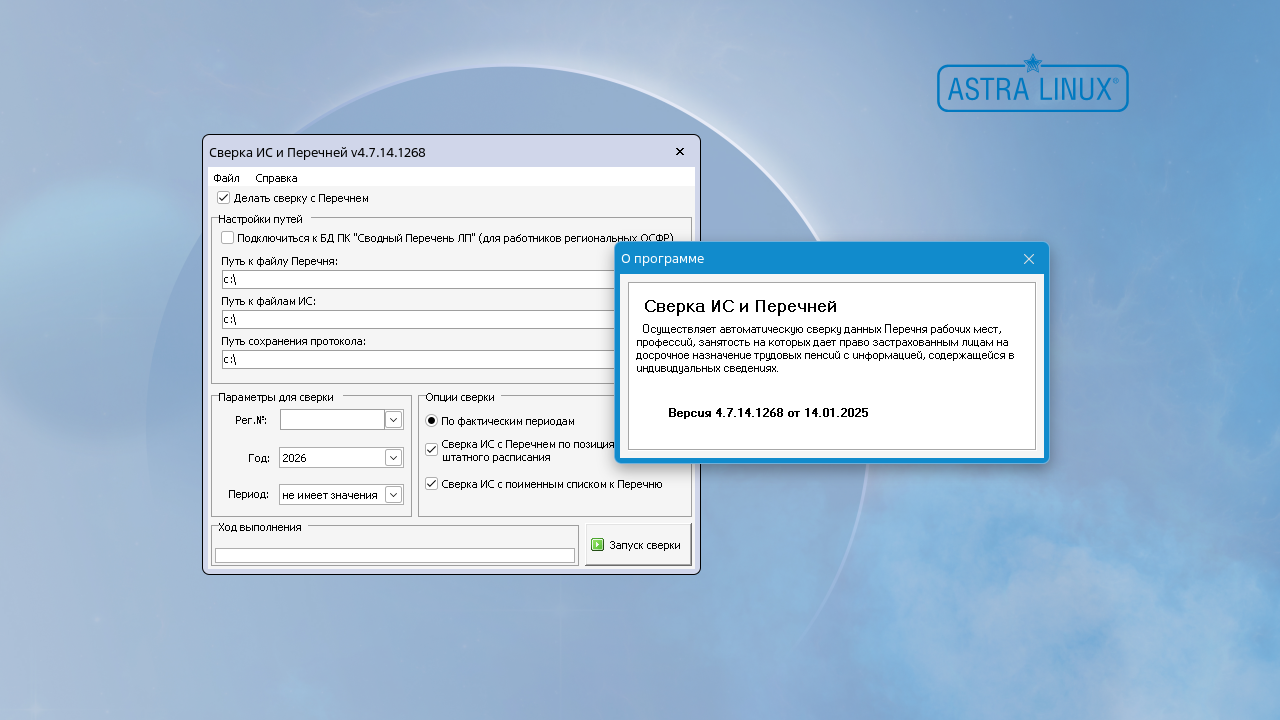Select 'По фактическим периодам' radio button
This screenshot has height=720, width=1280.
point(432,421)
